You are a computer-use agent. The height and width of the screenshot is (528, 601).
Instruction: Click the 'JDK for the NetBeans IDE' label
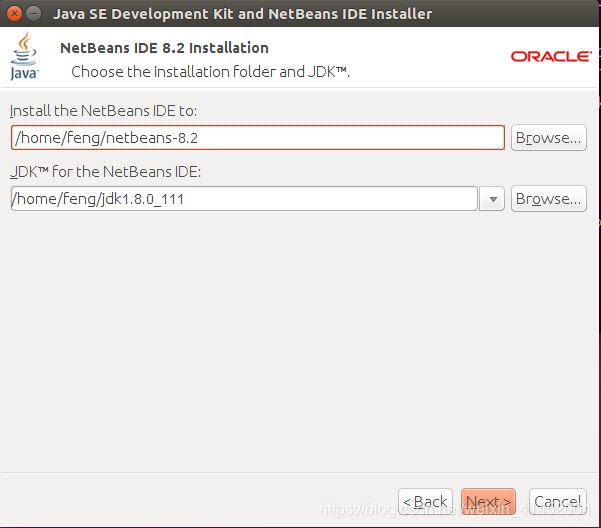(106, 172)
